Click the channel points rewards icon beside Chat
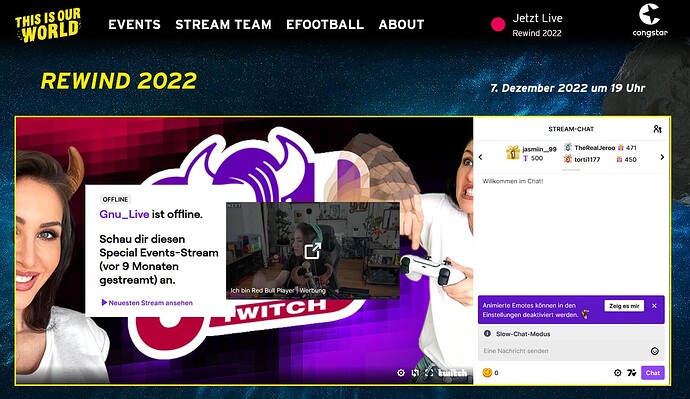This screenshot has width=690, height=399. click(632, 373)
